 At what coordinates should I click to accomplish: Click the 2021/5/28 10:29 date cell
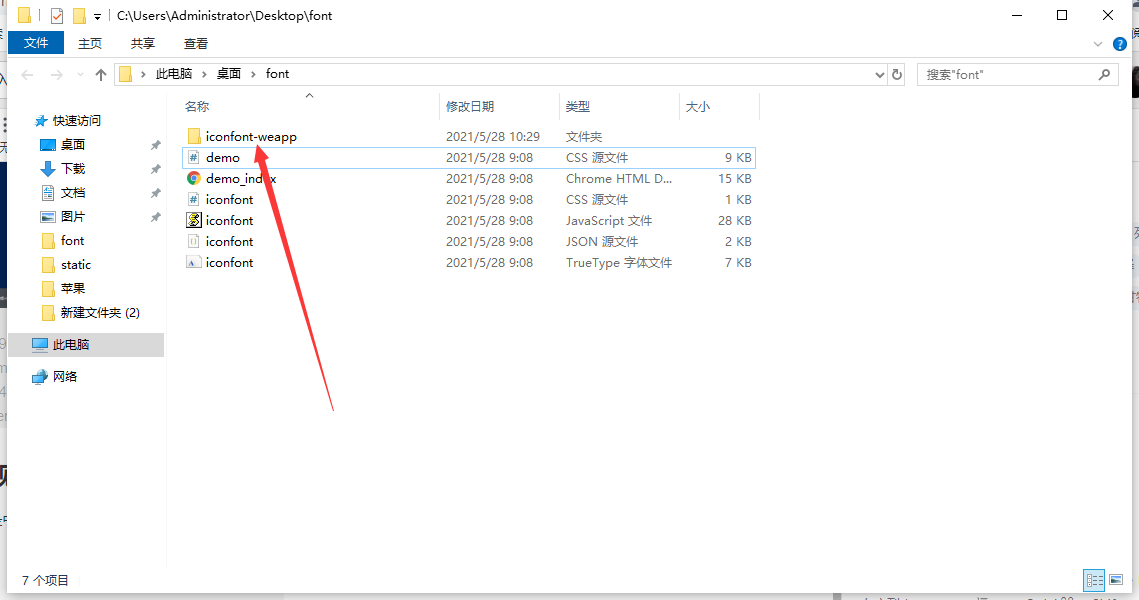click(493, 137)
